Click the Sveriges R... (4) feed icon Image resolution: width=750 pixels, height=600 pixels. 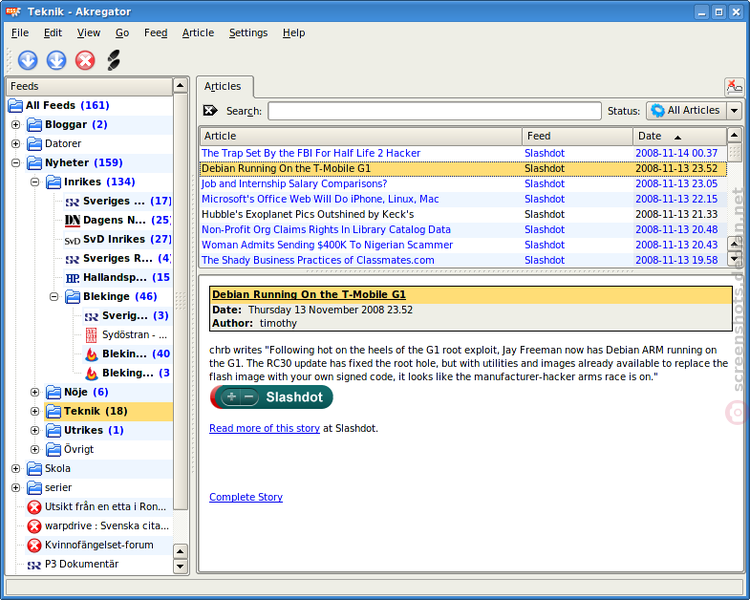click(72, 259)
